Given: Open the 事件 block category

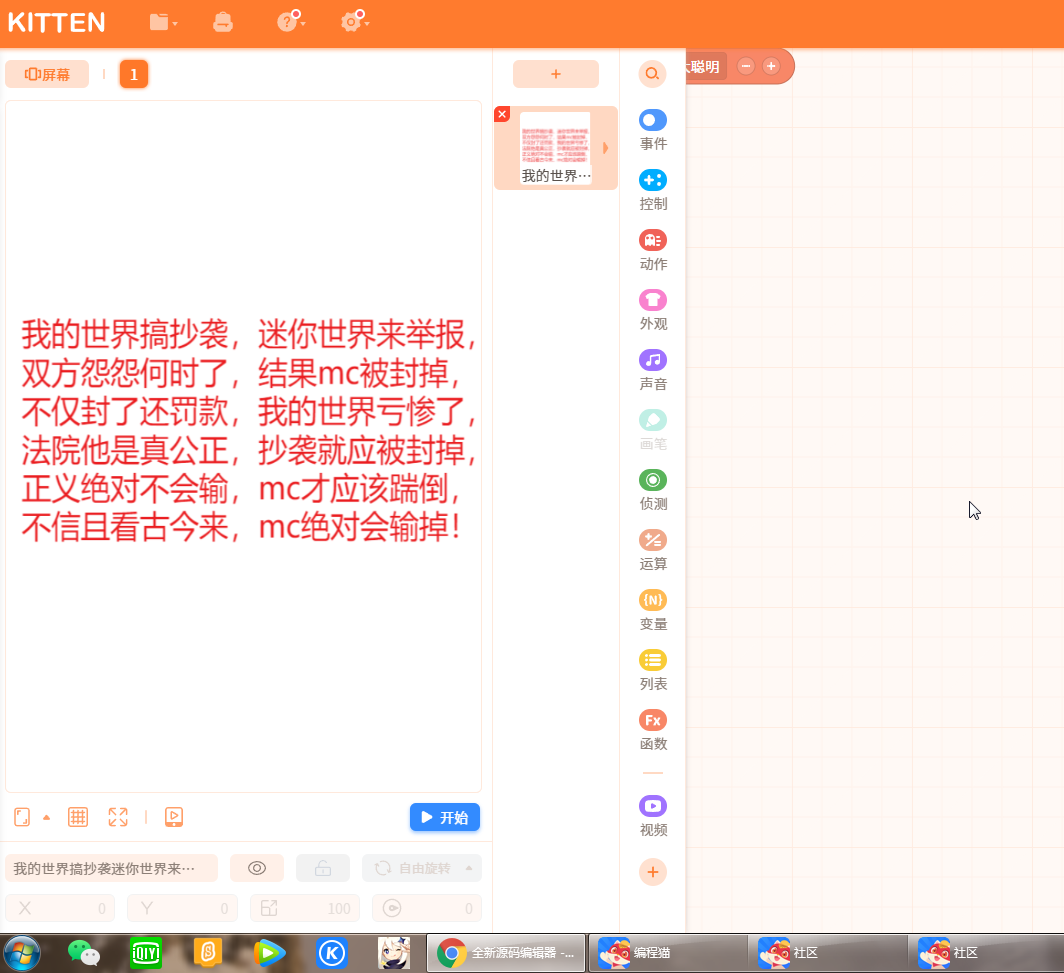Looking at the screenshot, I should click(653, 130).
